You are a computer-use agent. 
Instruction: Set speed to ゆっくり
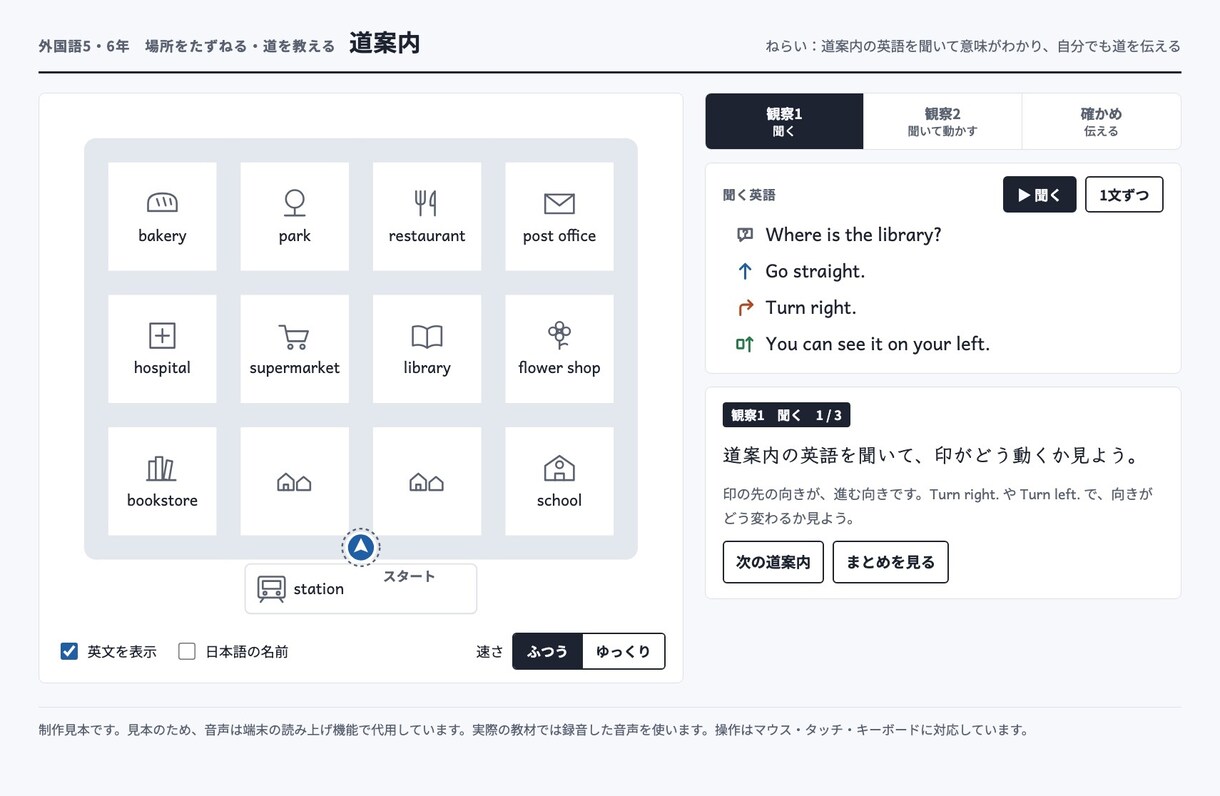coord(623,651)
